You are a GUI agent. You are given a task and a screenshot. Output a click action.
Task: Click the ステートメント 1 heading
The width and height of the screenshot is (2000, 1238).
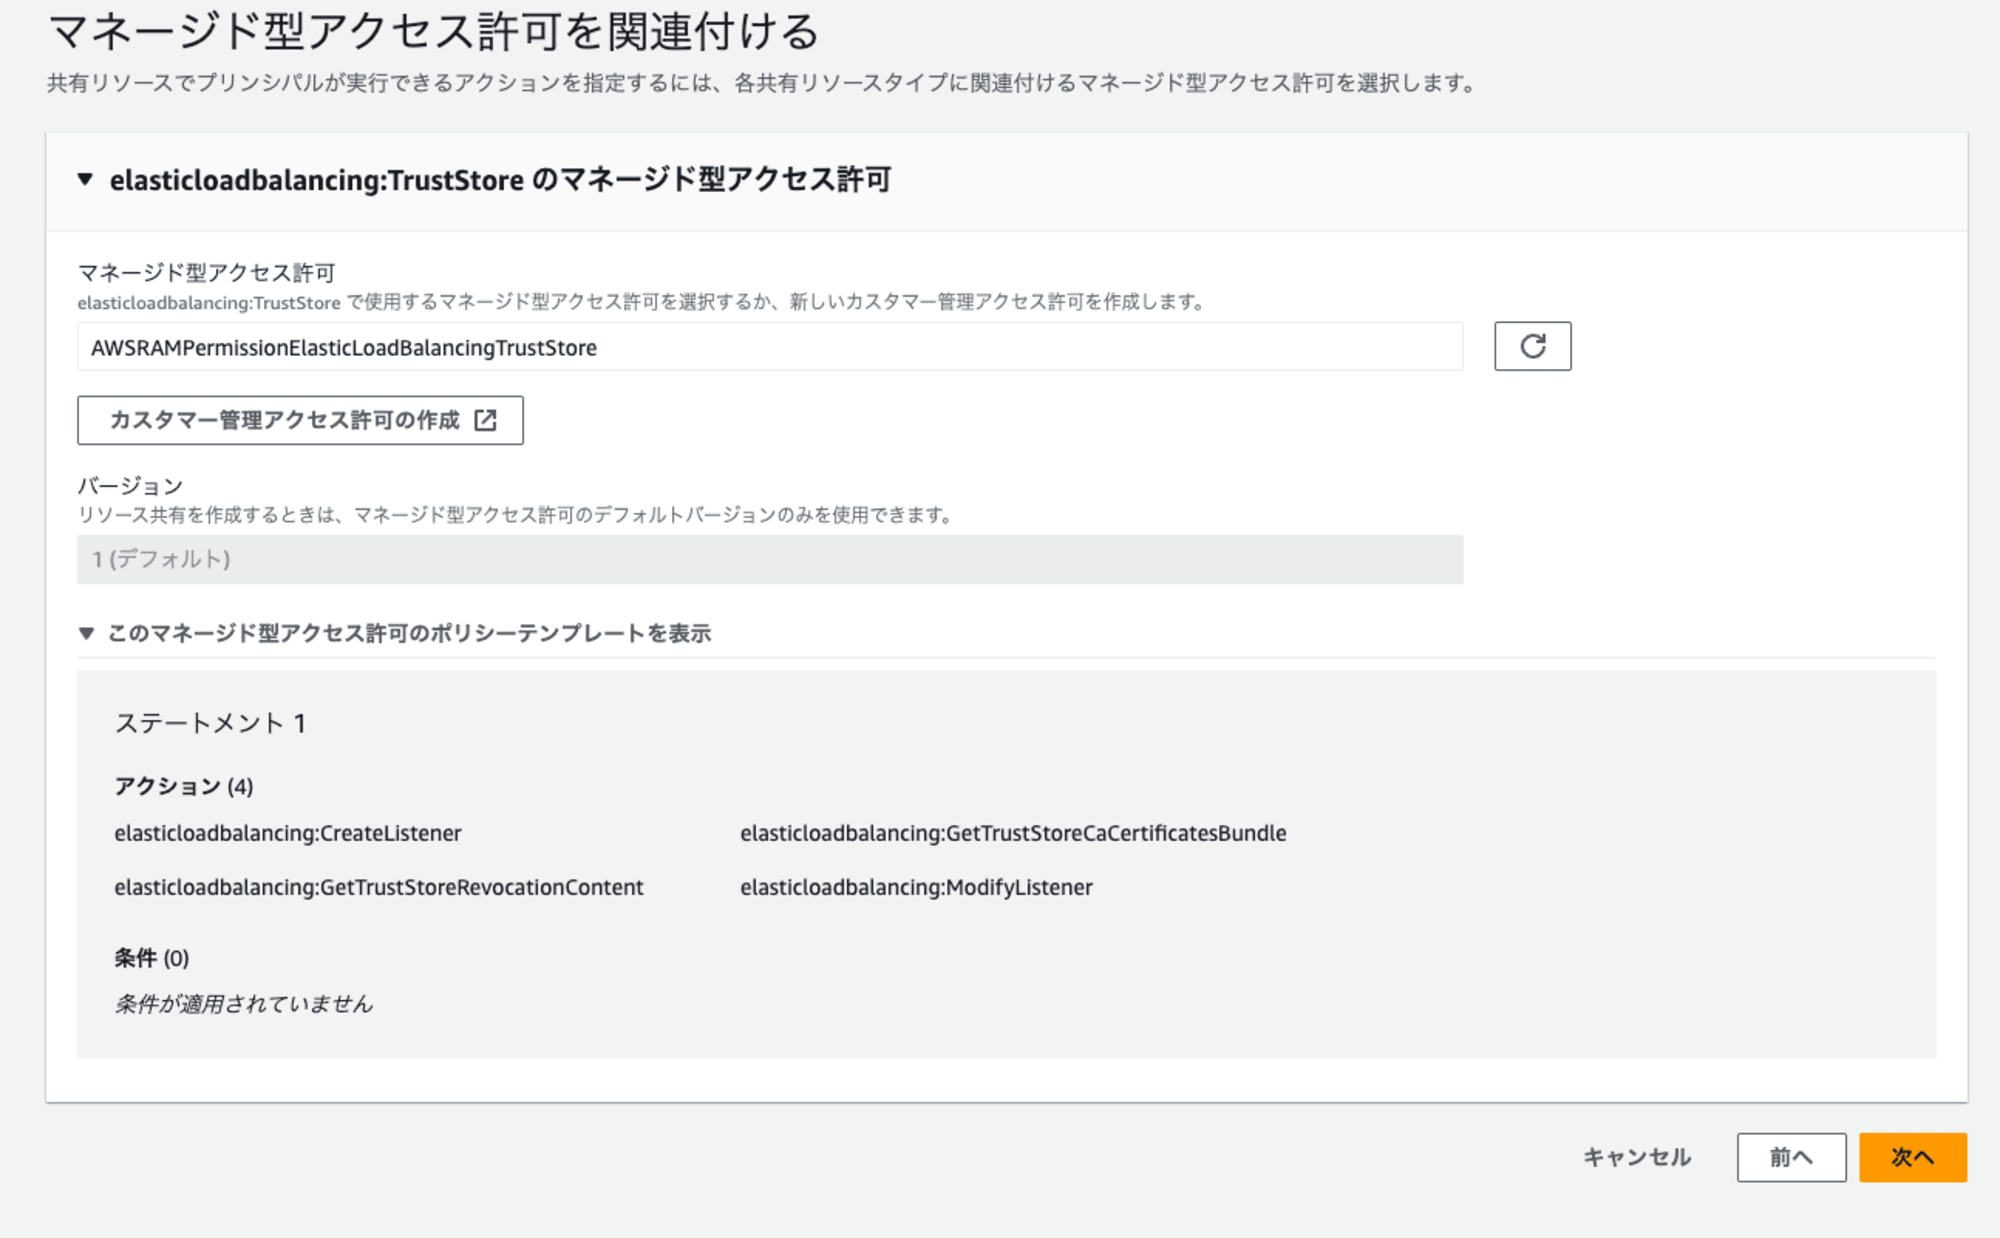(x=210, y=723)
